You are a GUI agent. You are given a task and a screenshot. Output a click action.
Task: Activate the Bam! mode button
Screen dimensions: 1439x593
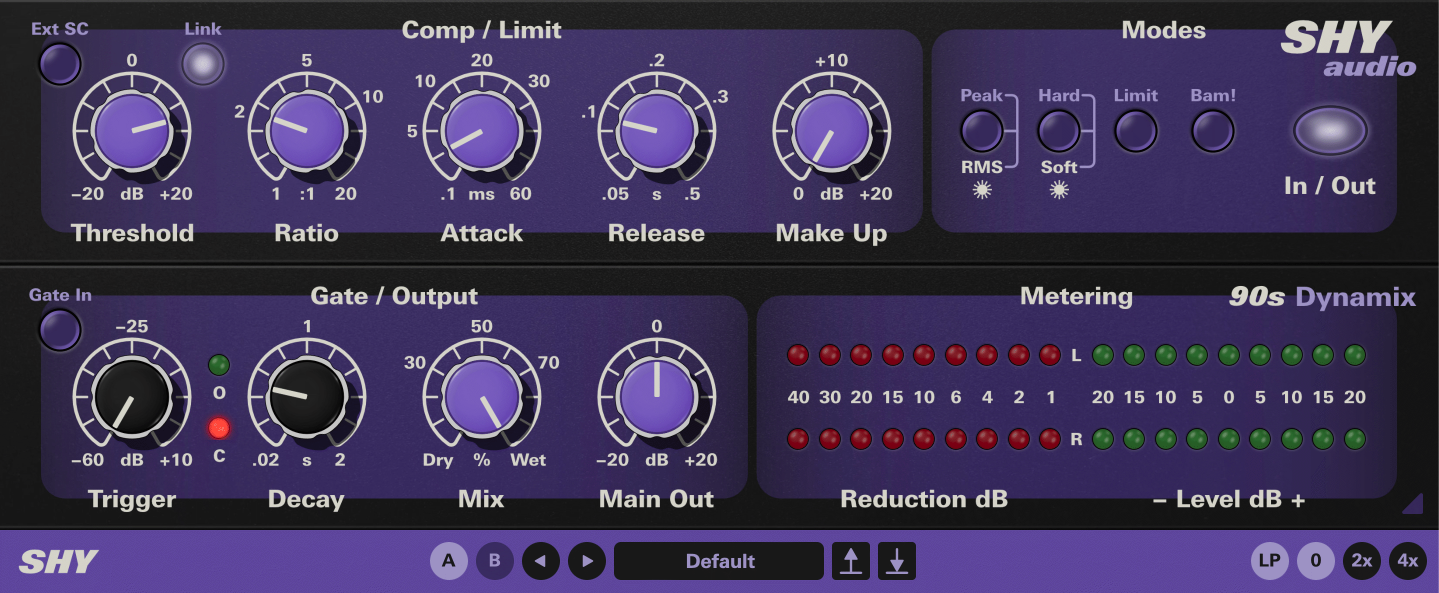coord(1213,131)
